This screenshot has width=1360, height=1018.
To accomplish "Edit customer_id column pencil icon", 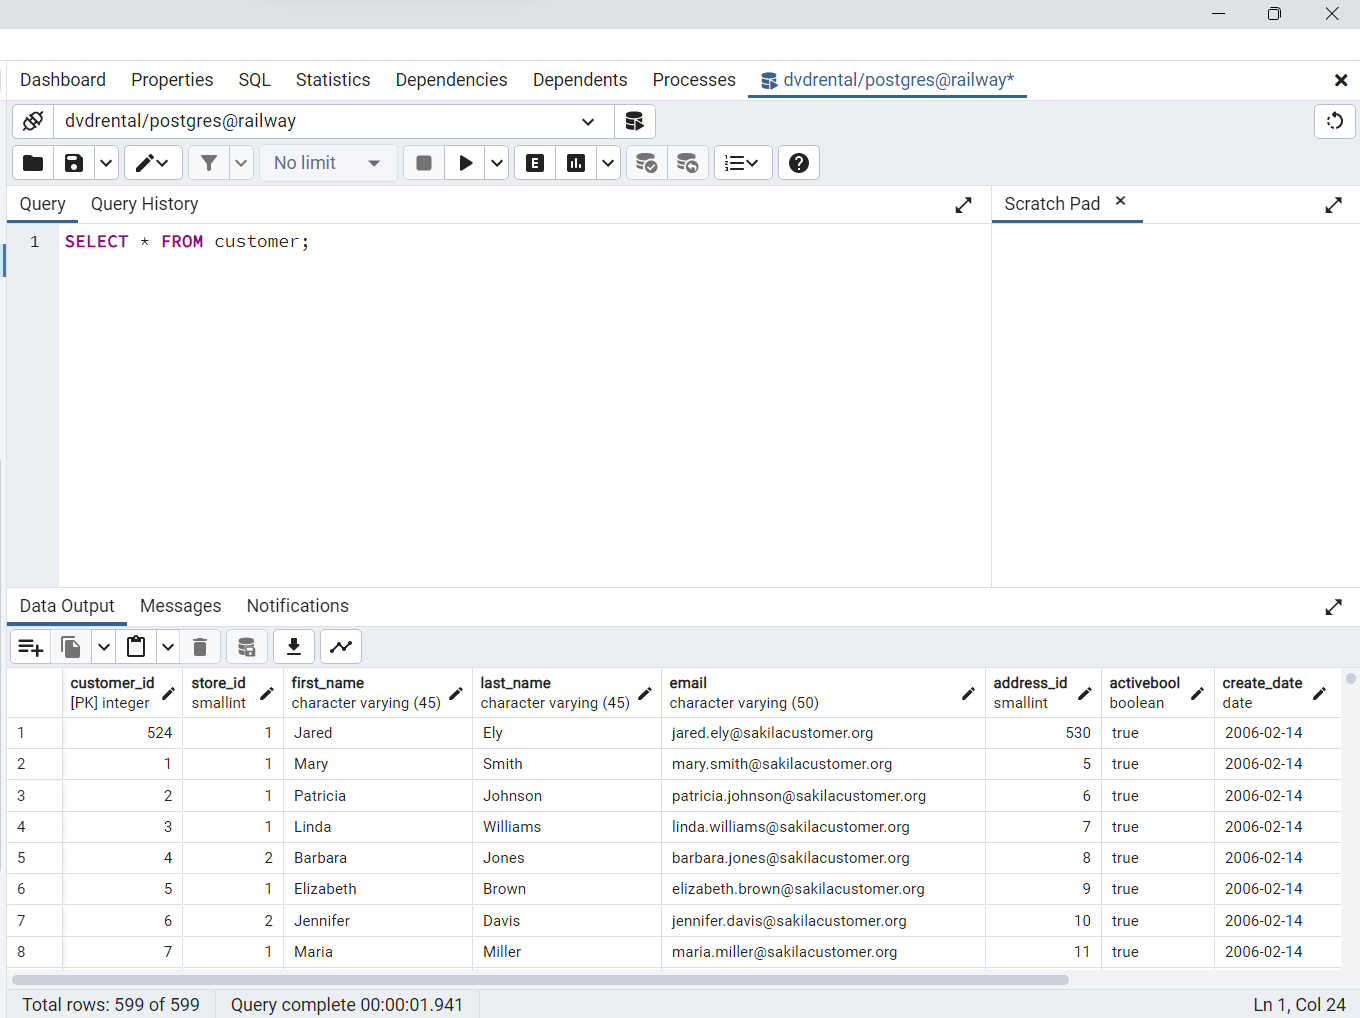I will click(168, 693).
